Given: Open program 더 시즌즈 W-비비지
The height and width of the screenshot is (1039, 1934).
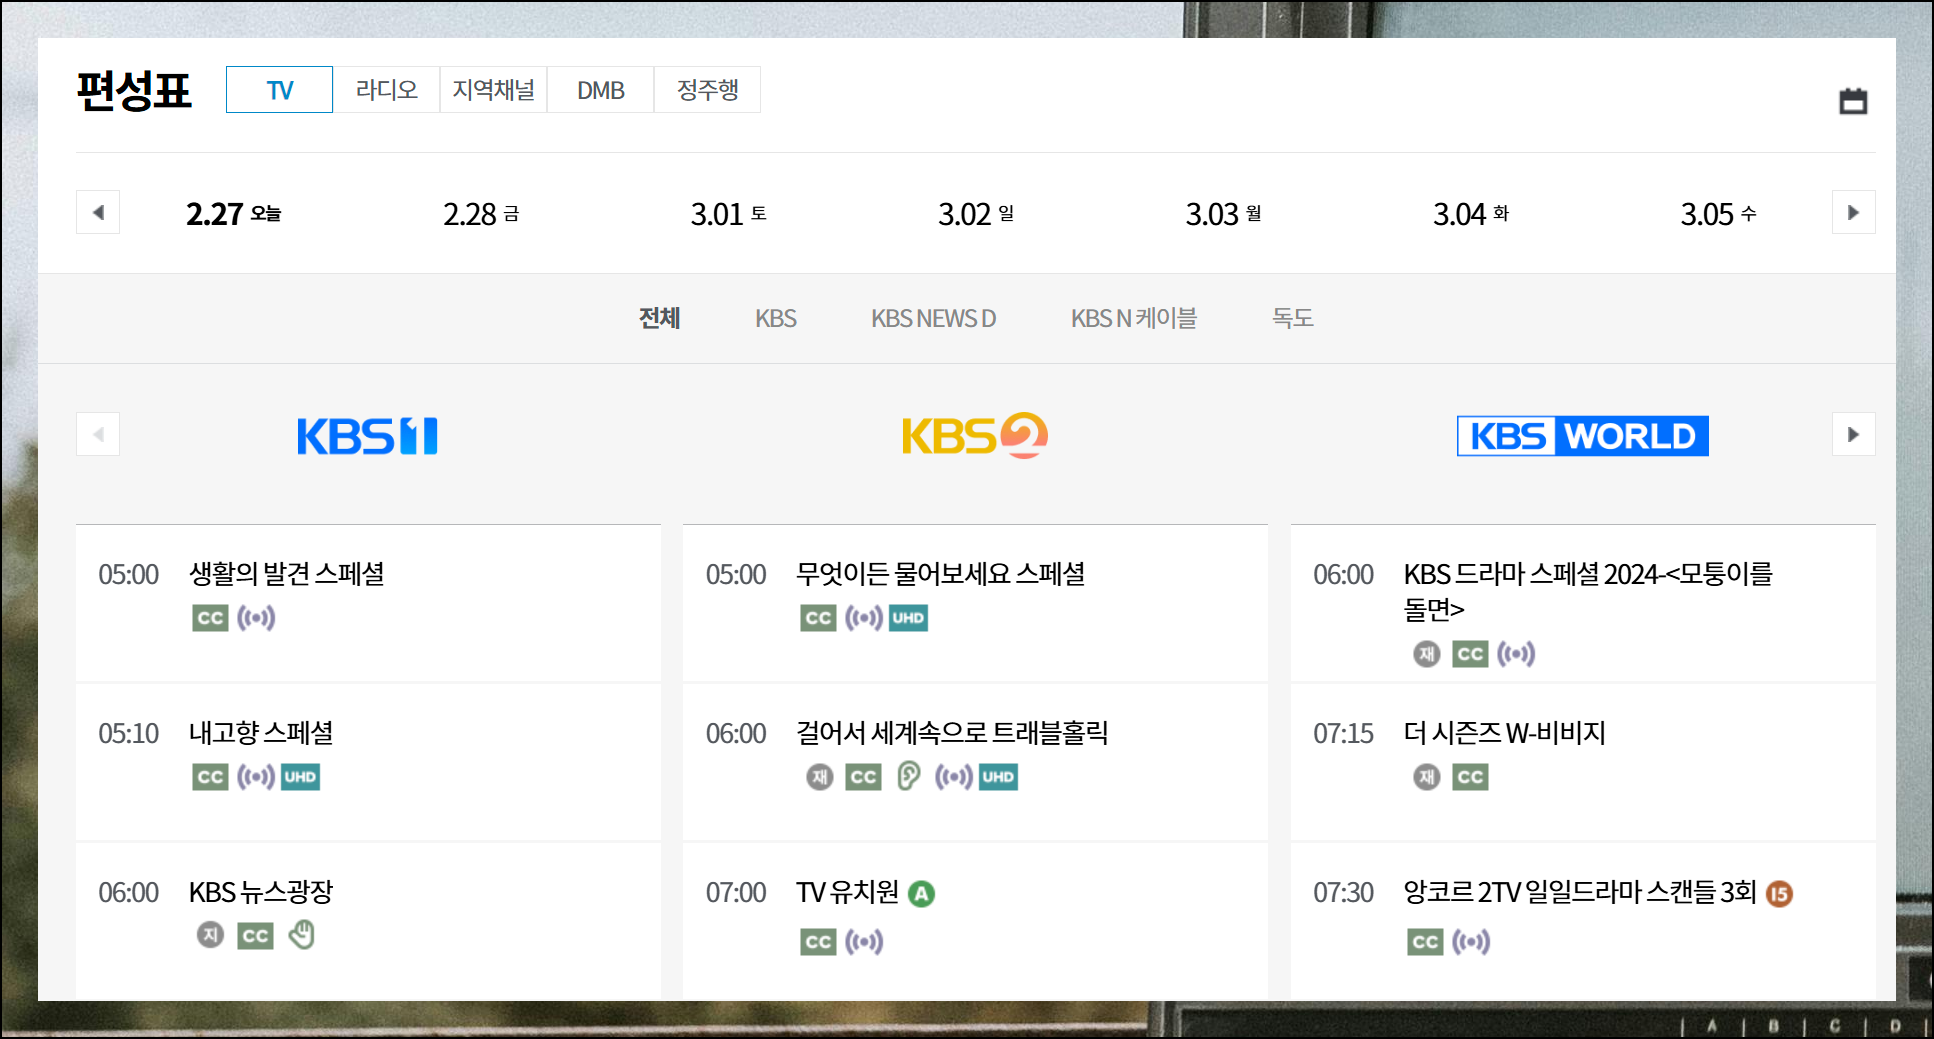Looking at the screenshot, I should (x=1504, y=733).
